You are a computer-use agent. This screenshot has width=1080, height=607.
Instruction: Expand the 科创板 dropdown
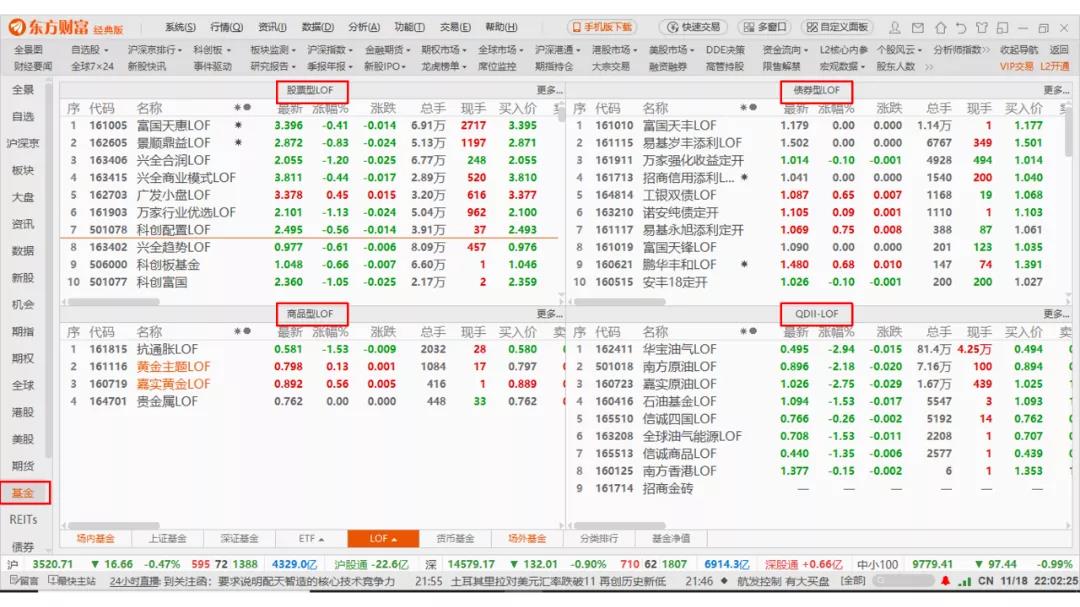coord(212,50)
